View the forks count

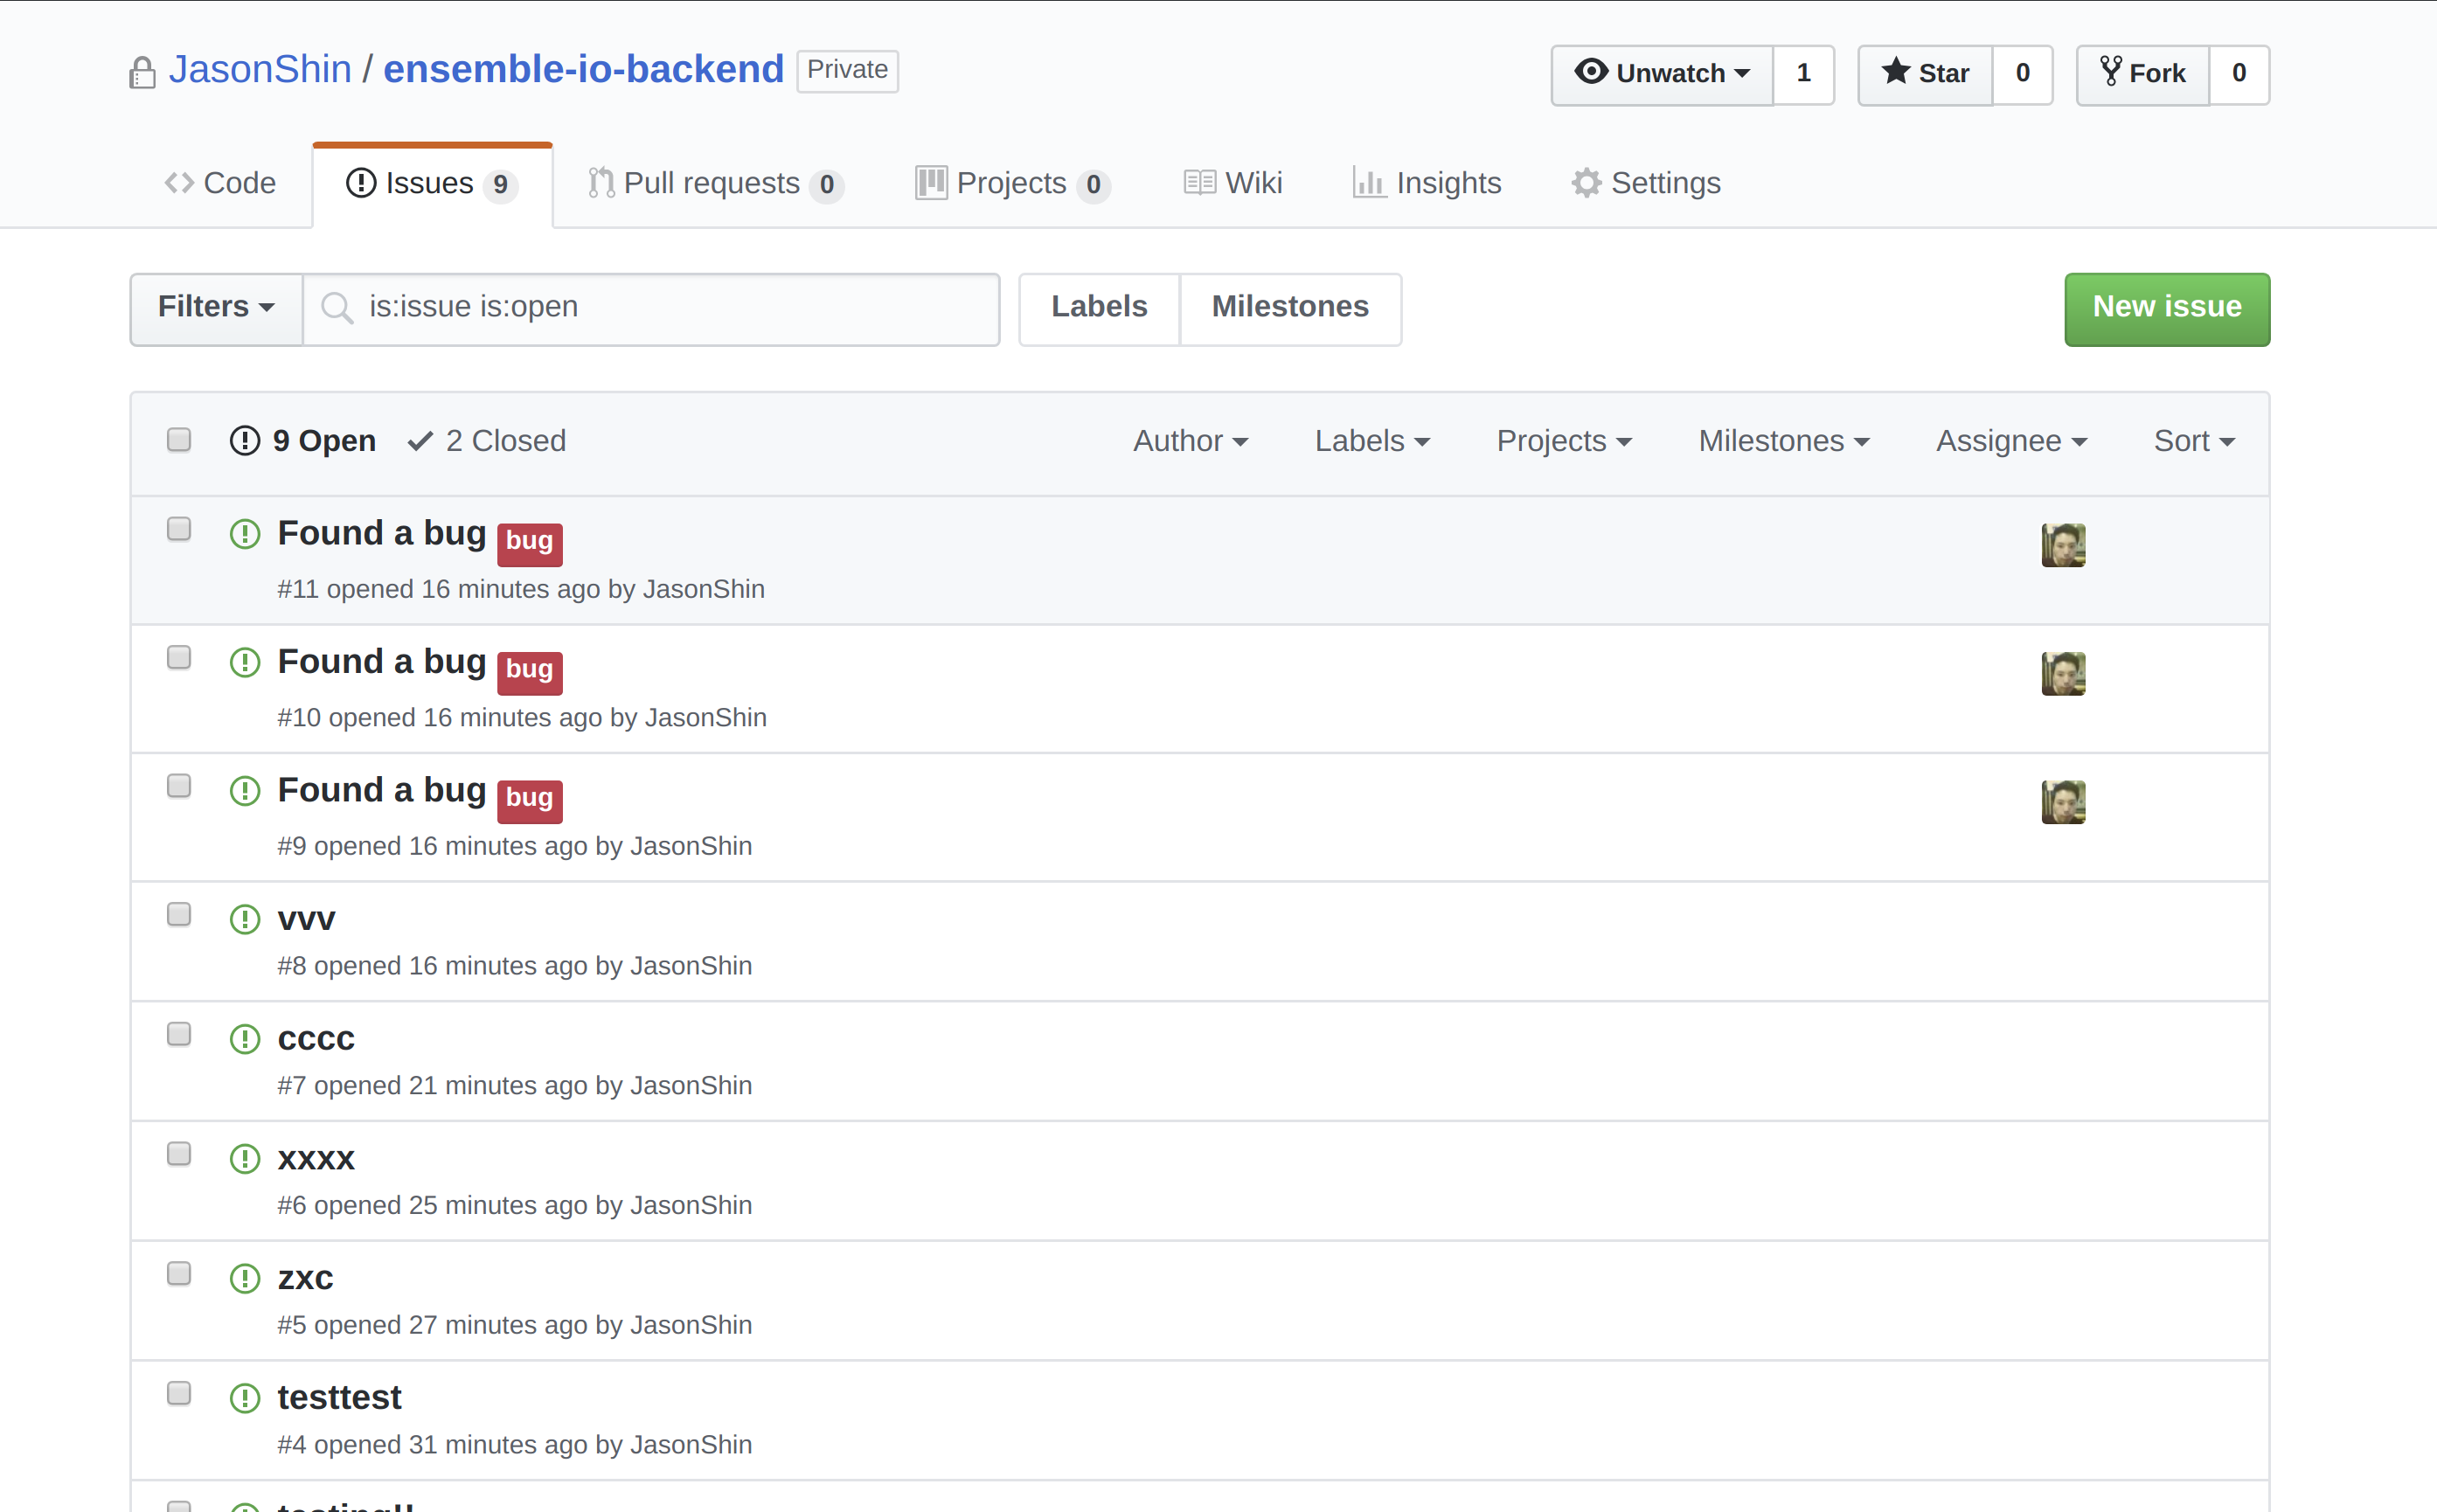point(2239,74)
